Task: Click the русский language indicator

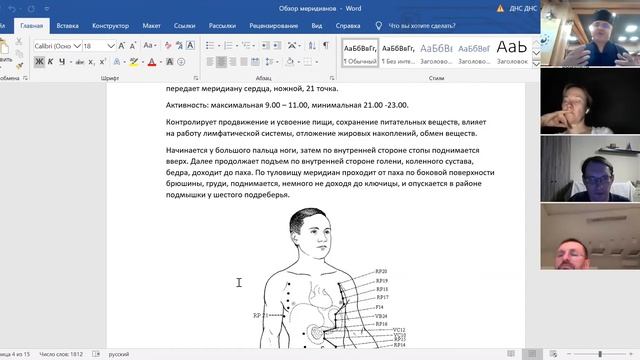Action: [119, 354]
